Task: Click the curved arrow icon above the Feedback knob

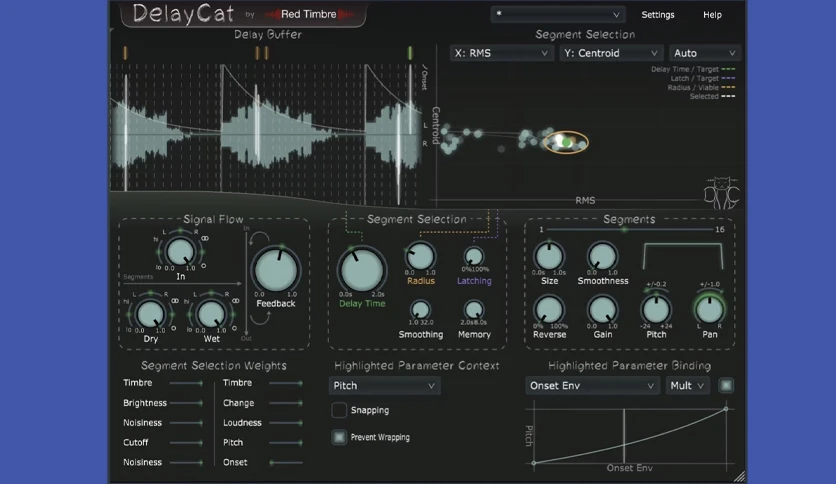Action: [260, 239]
